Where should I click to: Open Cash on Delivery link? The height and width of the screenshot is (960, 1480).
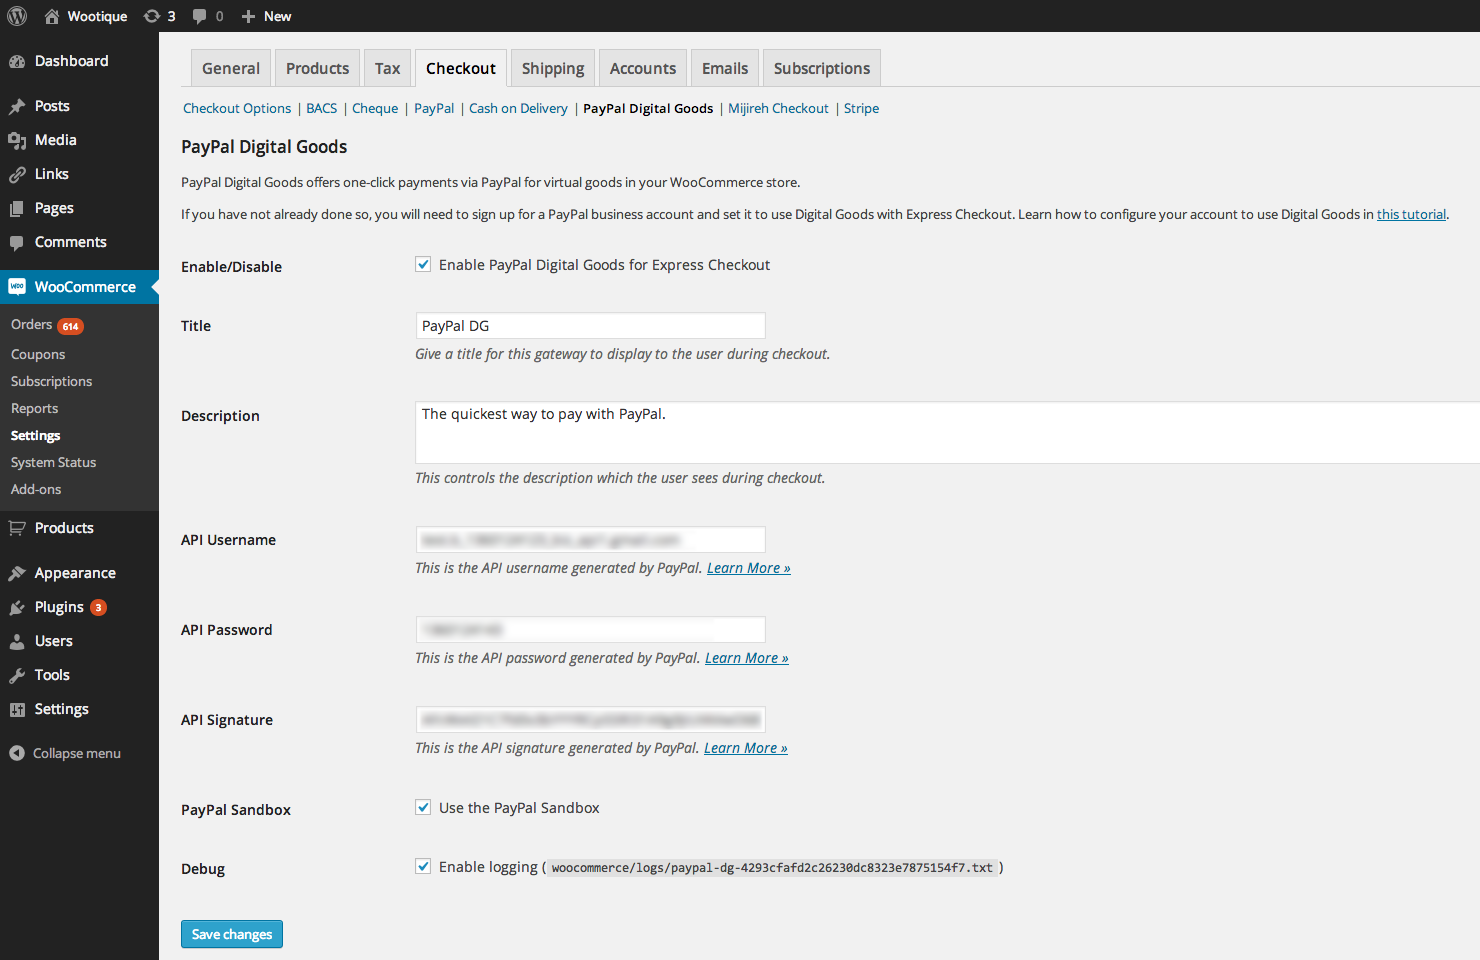518,108
